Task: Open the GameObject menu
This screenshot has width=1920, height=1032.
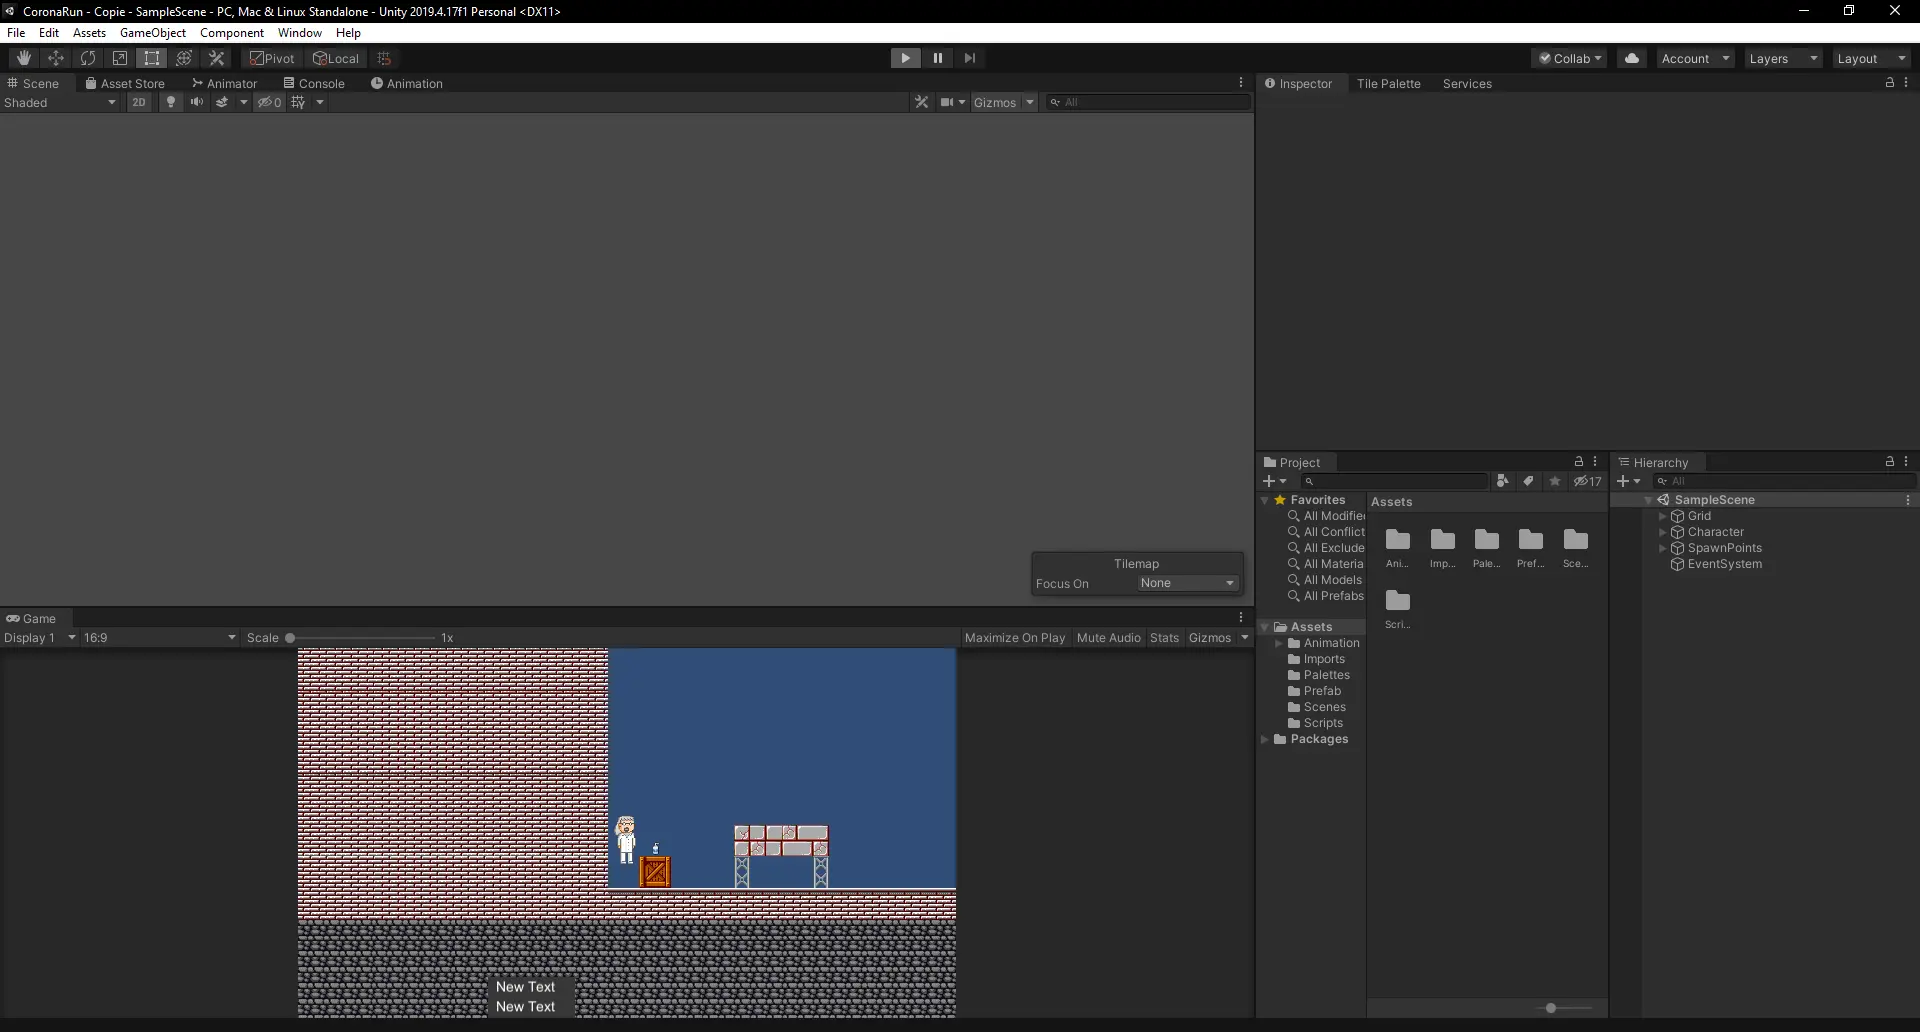Action: (x=153, y=32)
